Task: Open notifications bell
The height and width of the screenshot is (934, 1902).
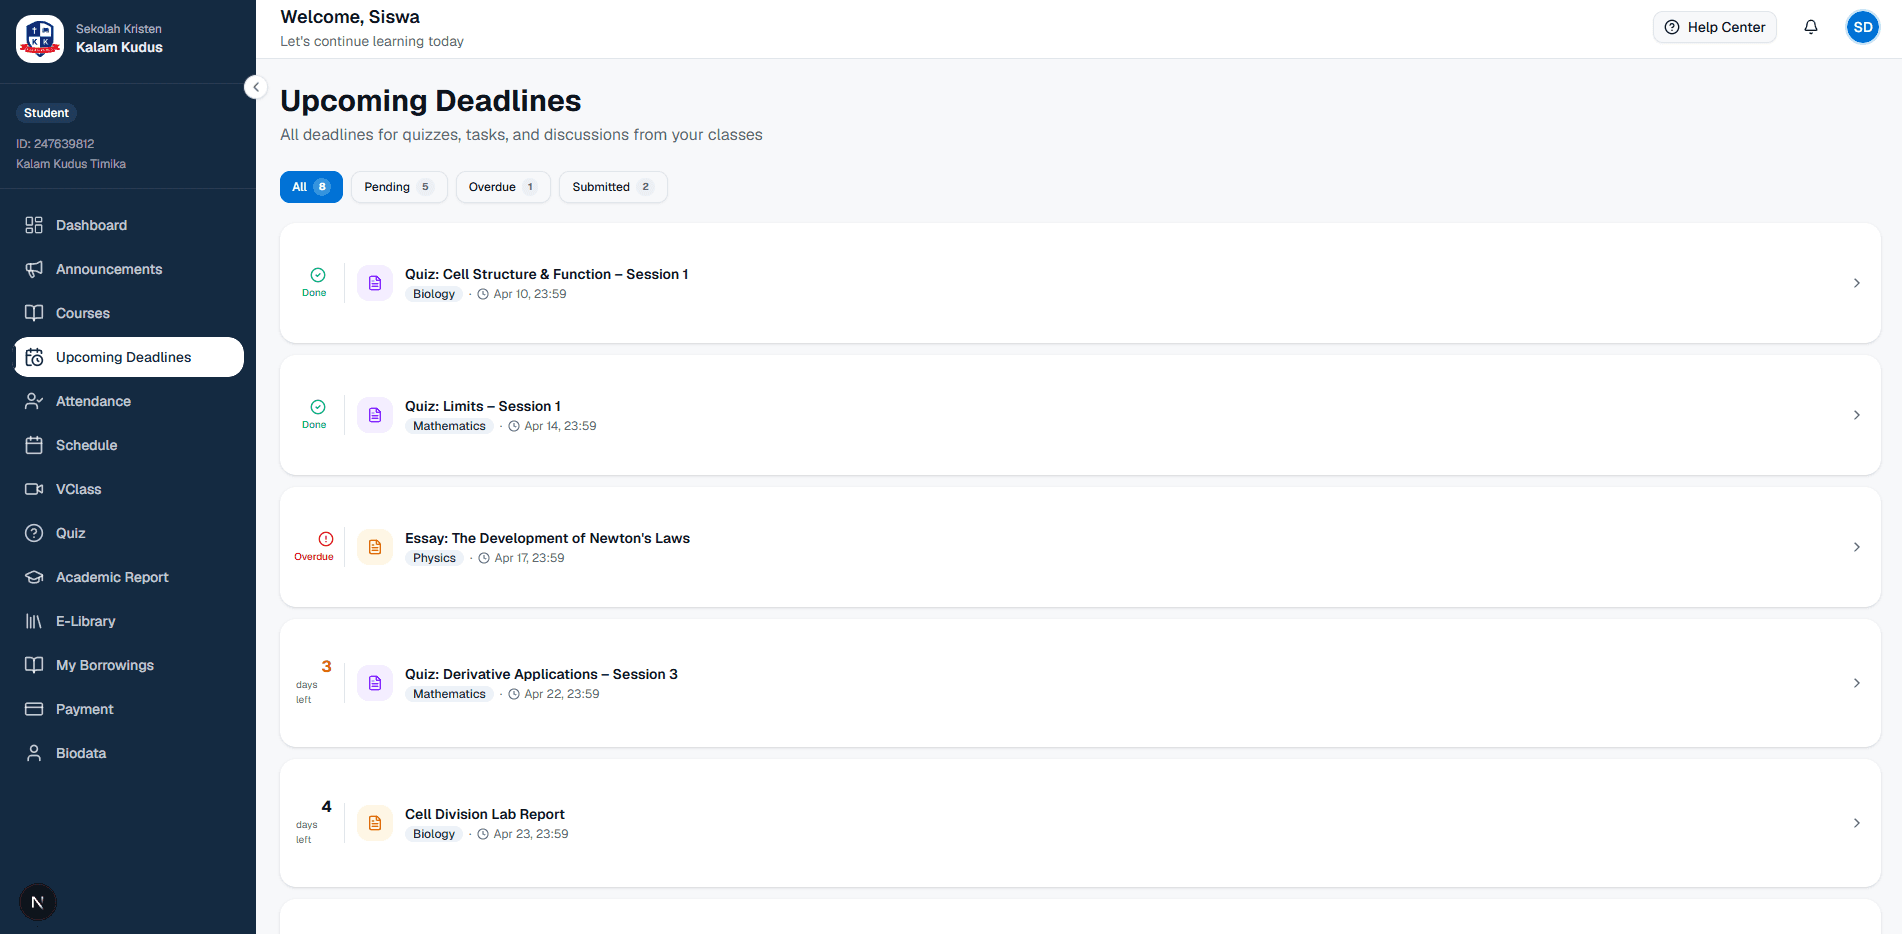Action: point(1811,27)
